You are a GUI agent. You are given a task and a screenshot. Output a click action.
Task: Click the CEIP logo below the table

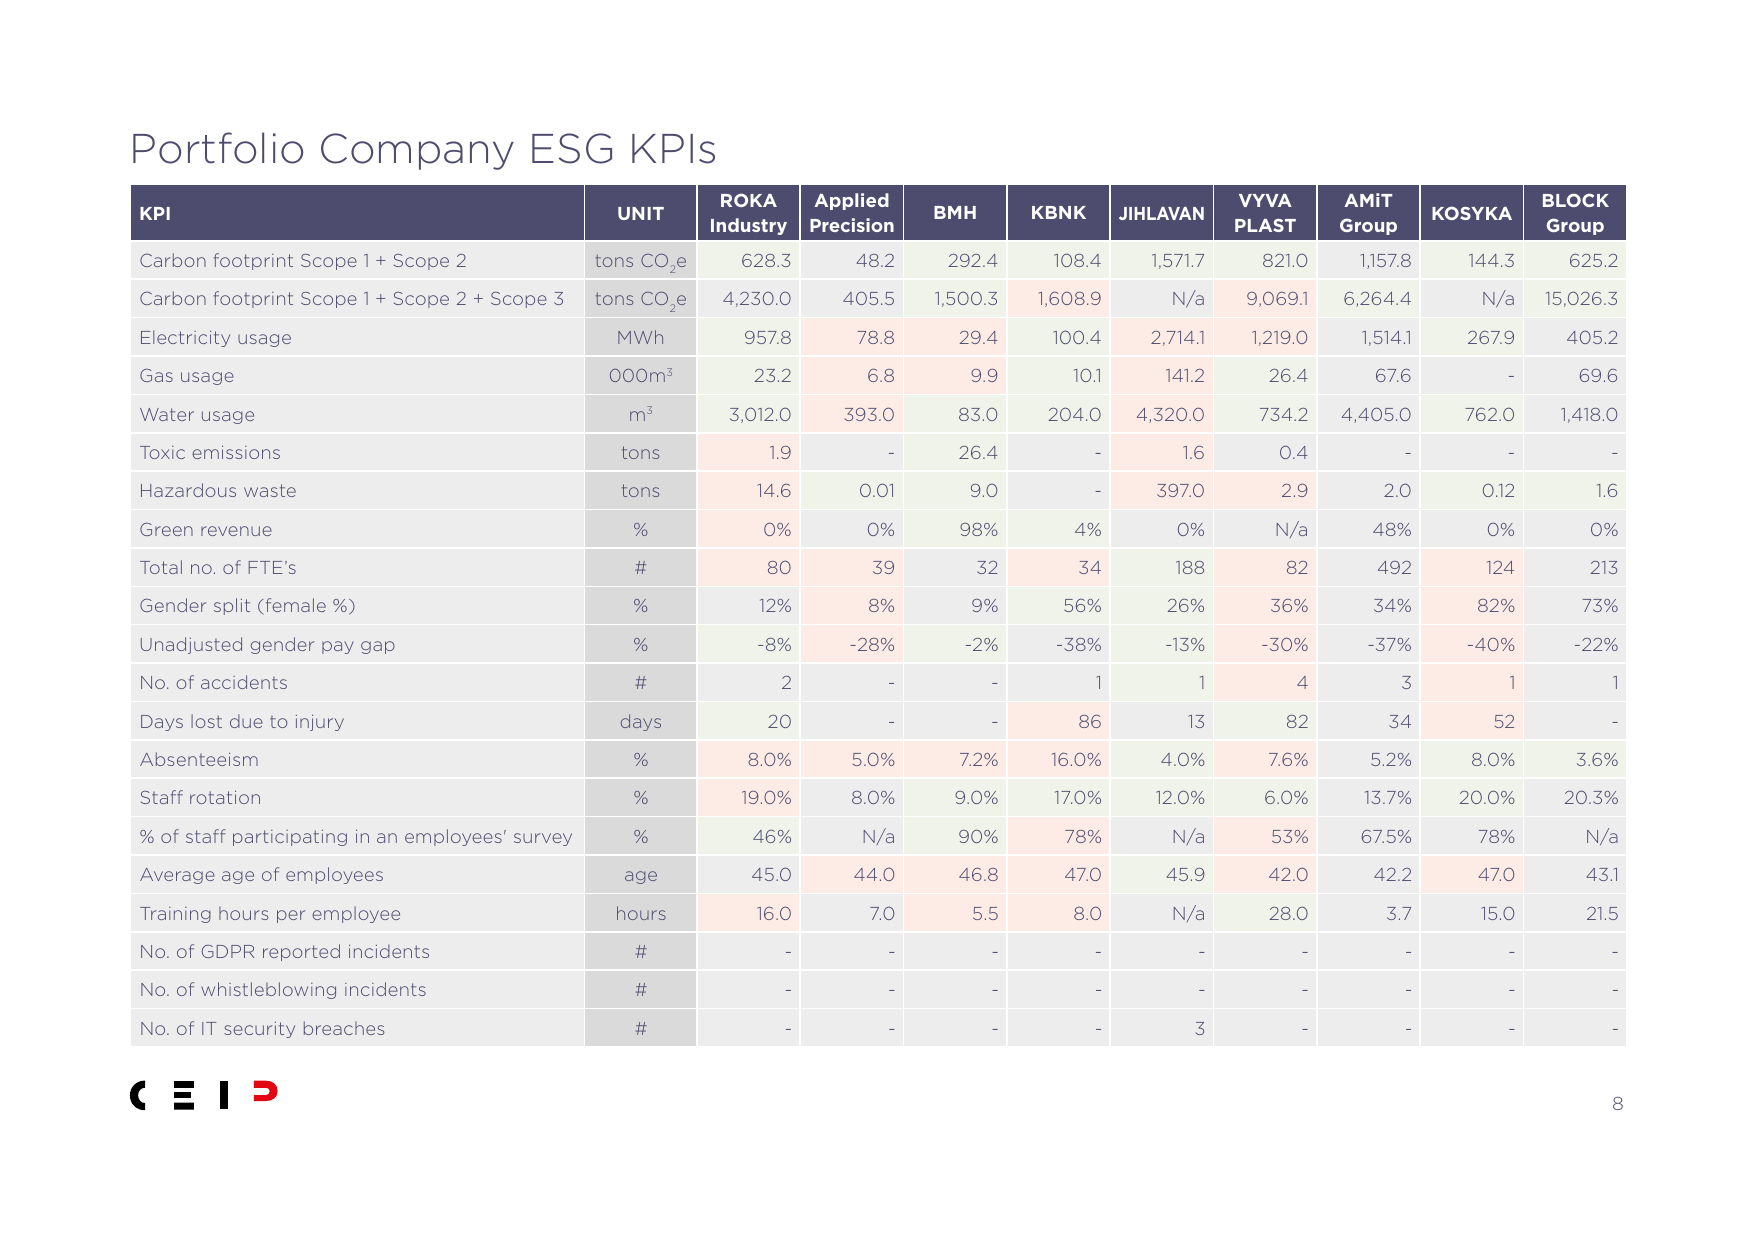pyautogui.click(x=204, y=1095)
